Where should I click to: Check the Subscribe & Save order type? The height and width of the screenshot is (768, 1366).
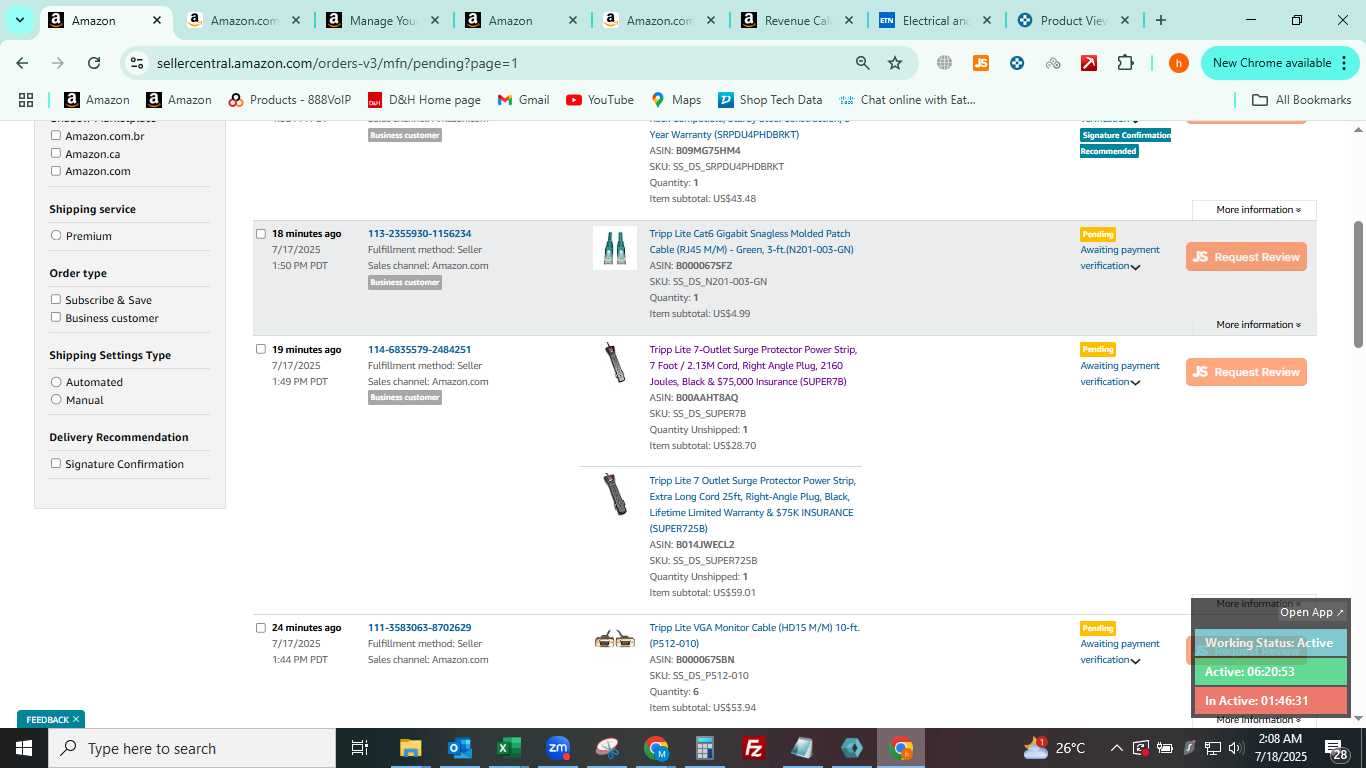(x=56, y=299)
